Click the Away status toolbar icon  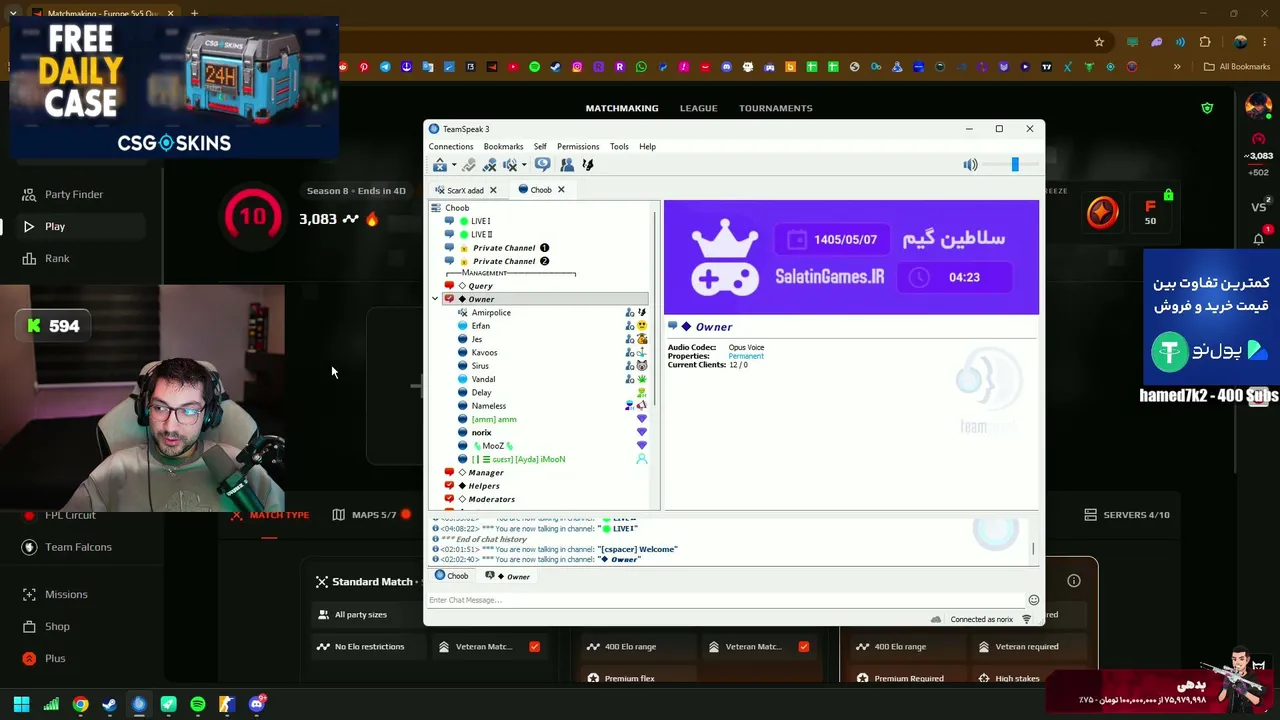(x=543, y=165)
